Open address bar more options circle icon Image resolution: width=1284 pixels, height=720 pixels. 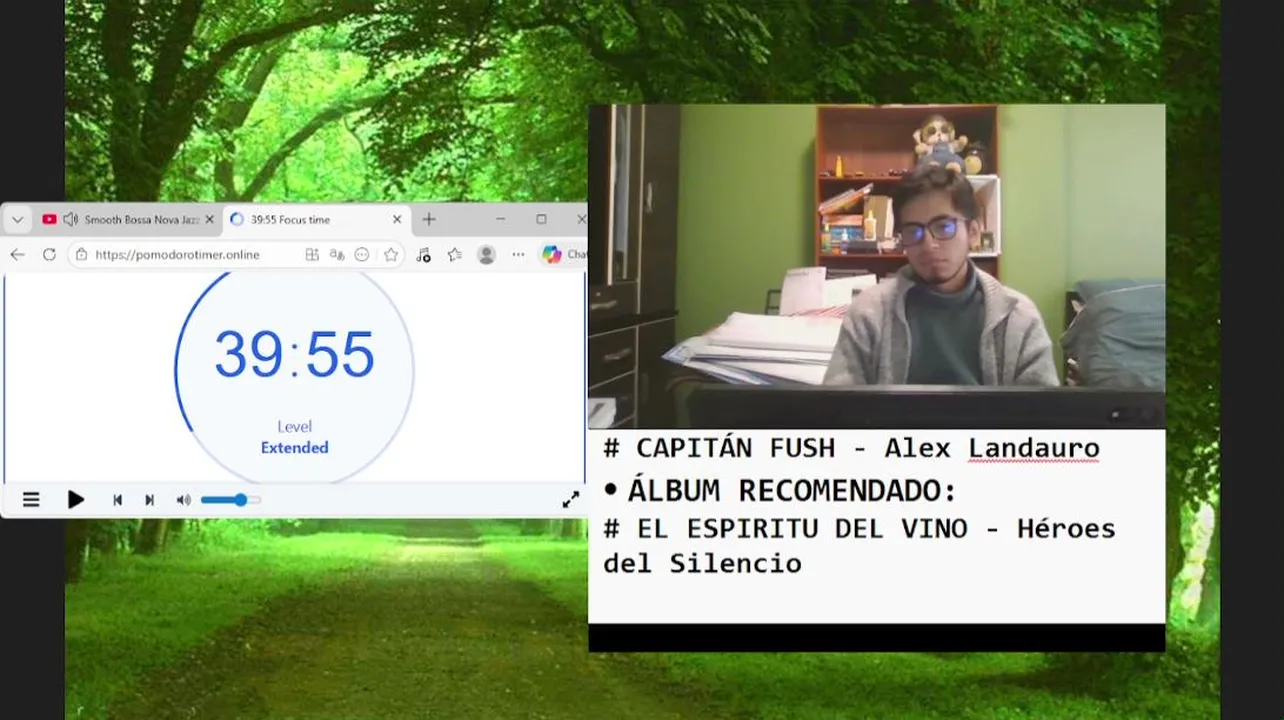pos(362,255)
